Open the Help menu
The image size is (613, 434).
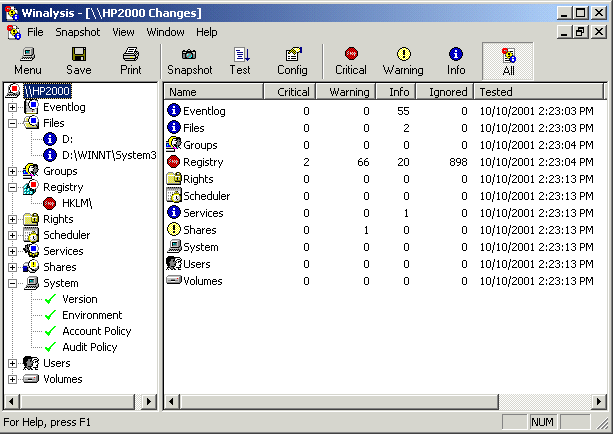pyautogui.click(x=206, y=32)
